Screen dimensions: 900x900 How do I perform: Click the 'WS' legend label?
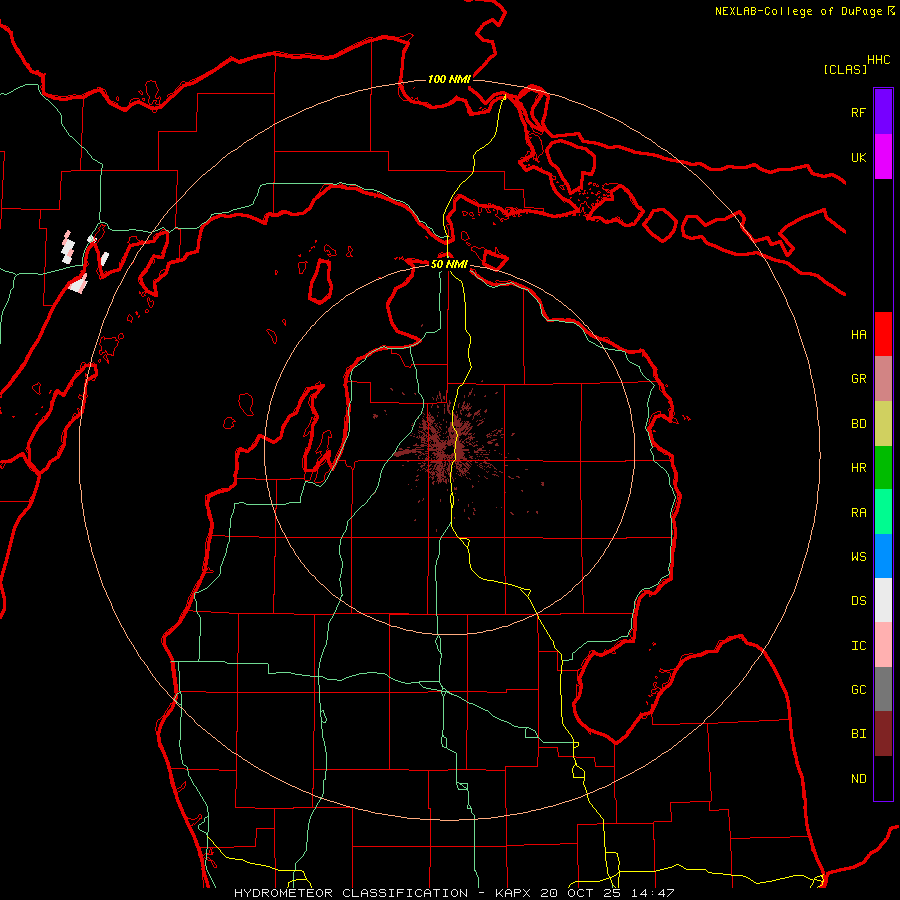tap(859, 556)
